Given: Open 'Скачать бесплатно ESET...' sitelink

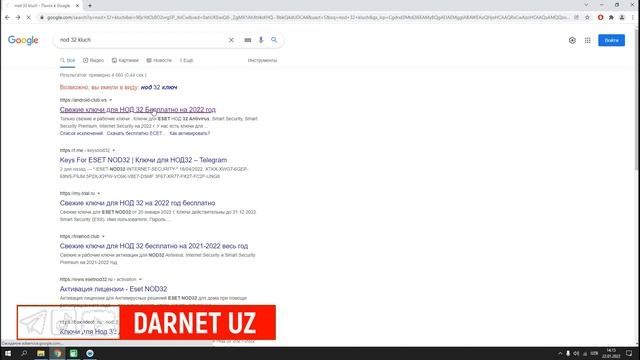Looking at the screenshot, I should (x=135, y=133).
